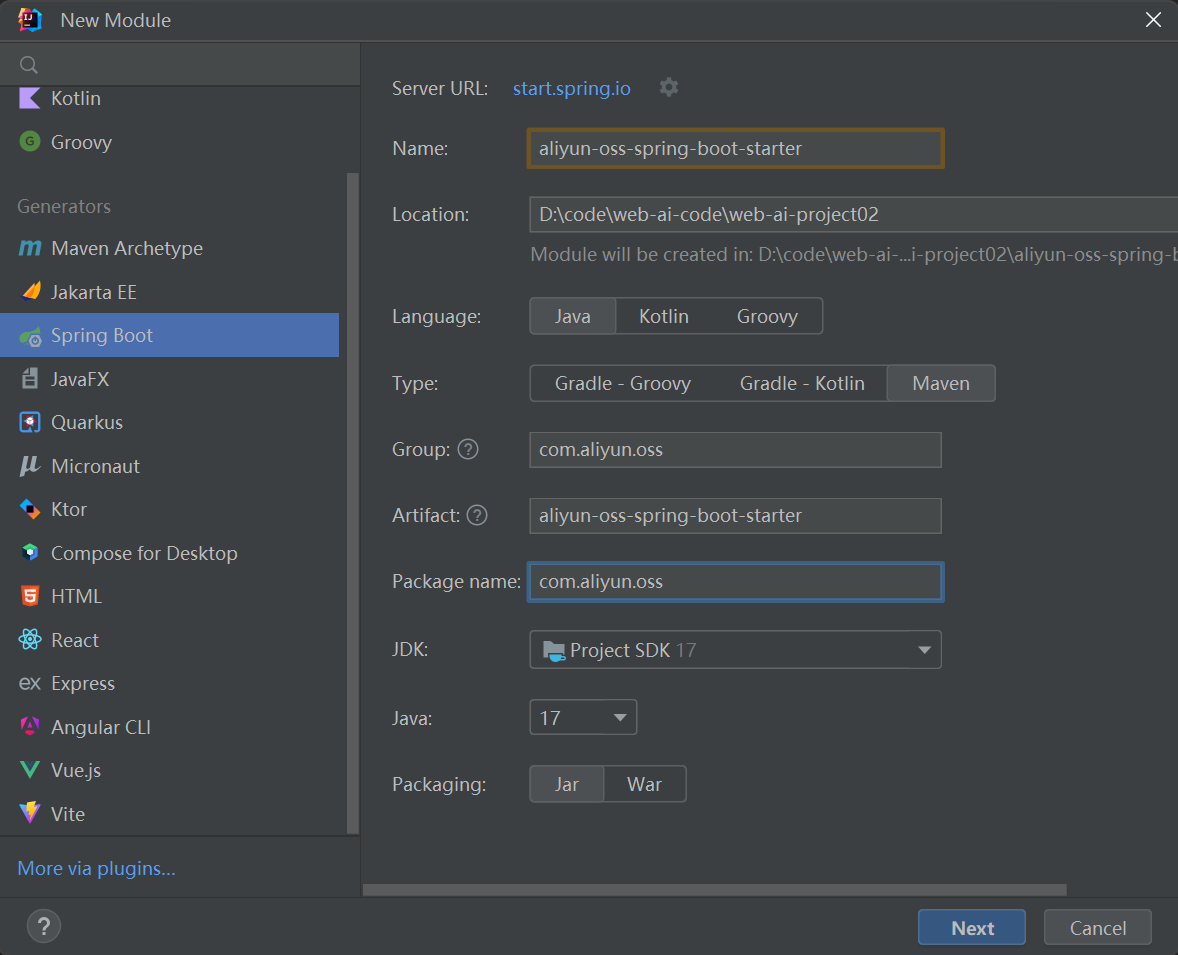This screenshot has width=1178, height=955.
Task: Open the JDK Project SDK dropdown
Action: tap(735, 650)
